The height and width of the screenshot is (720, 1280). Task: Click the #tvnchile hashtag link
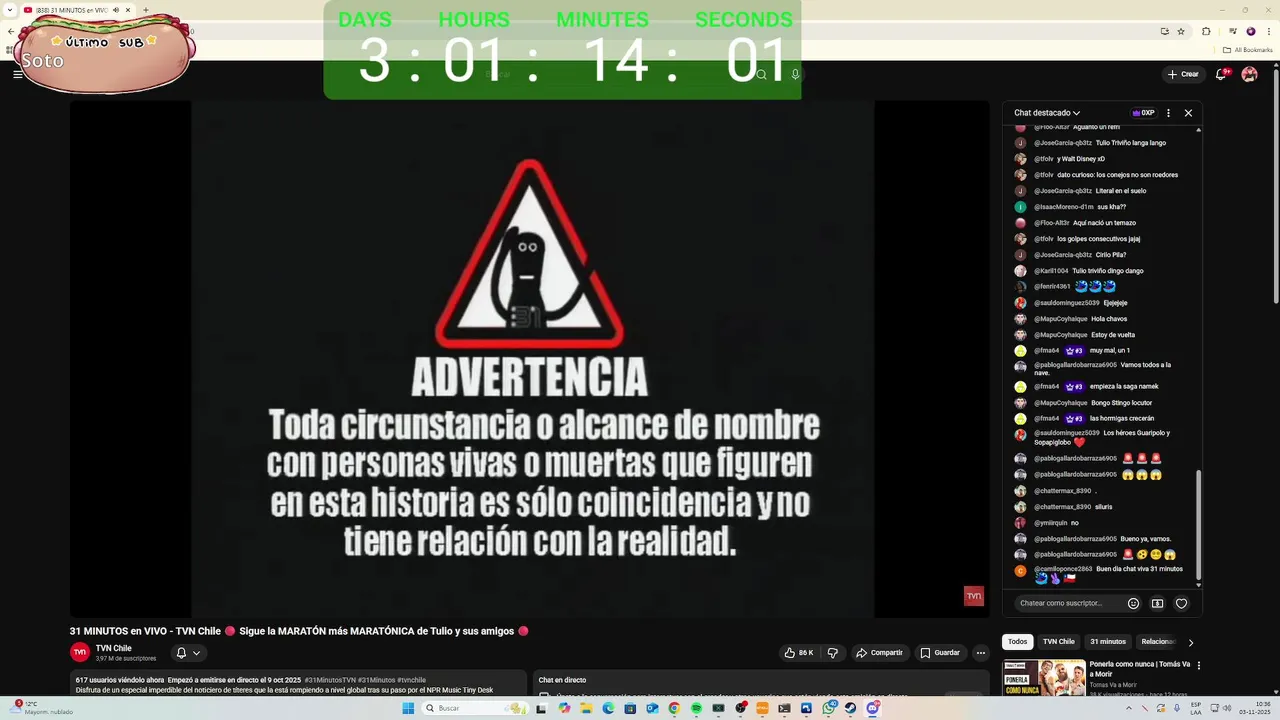(412, 680)
